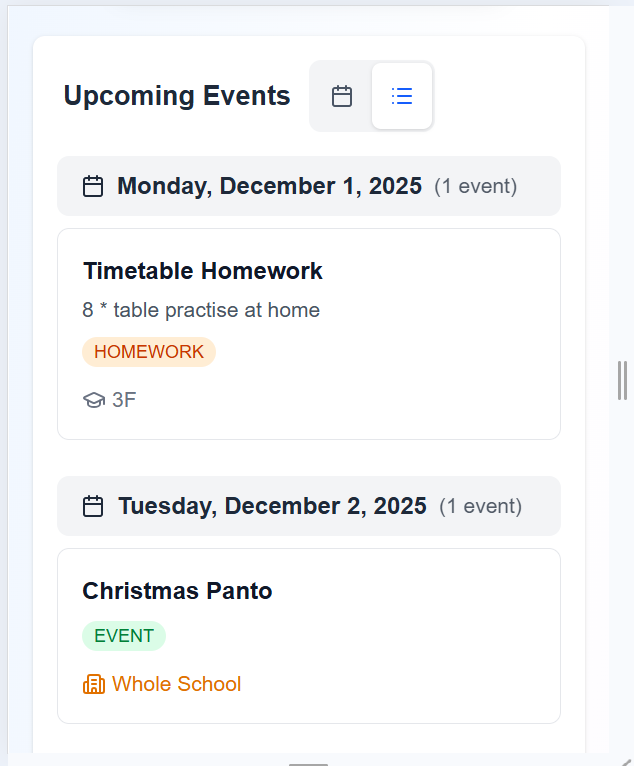Viewport: 634px width, 766px height.
Task: Open the Christmas Panto event
Action: (x=177, y=591)
